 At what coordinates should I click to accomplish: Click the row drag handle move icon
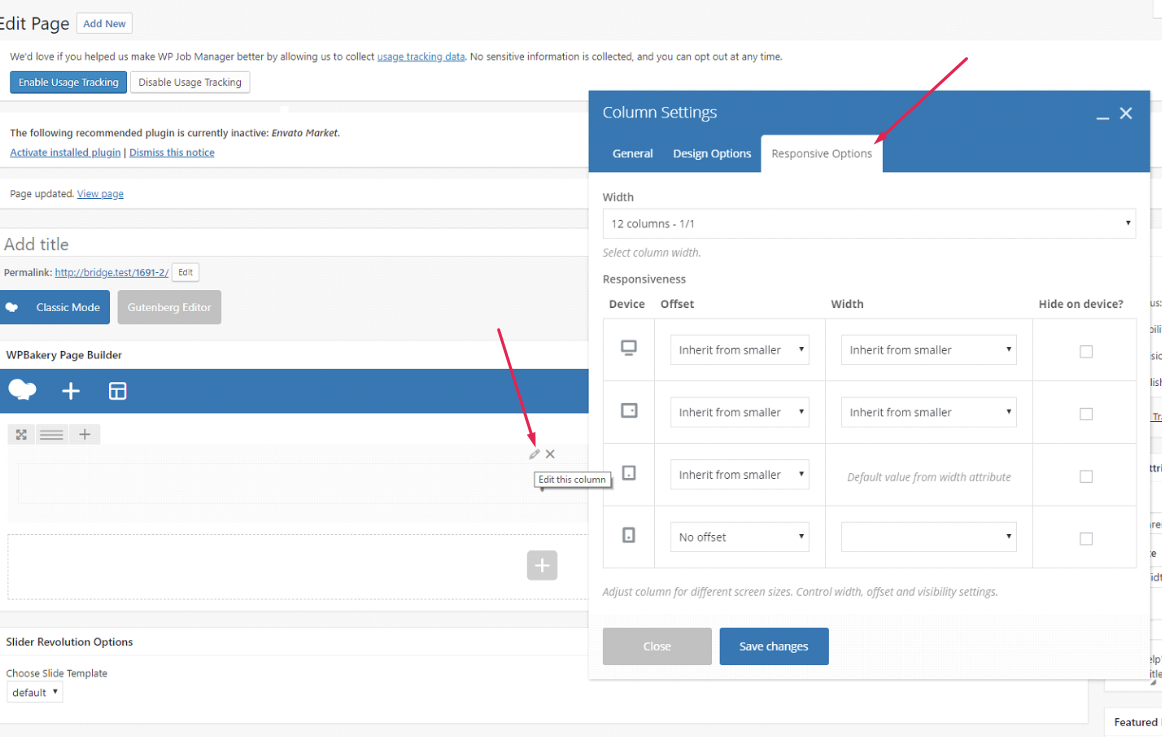21,434
